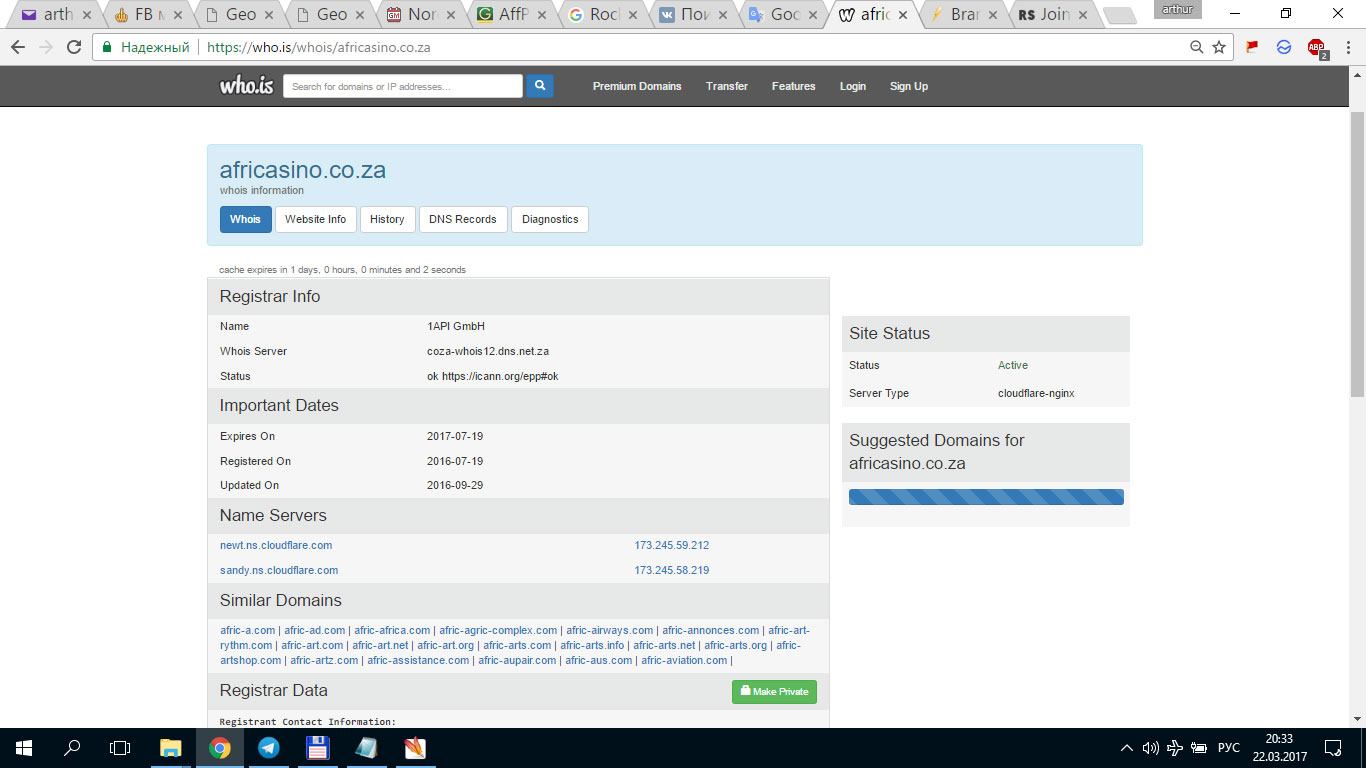Image resolution: width=1366 pixels, height=768 pixels.
Task: Click the striped suggested domains loading bar
Action: tap(986, 497)
